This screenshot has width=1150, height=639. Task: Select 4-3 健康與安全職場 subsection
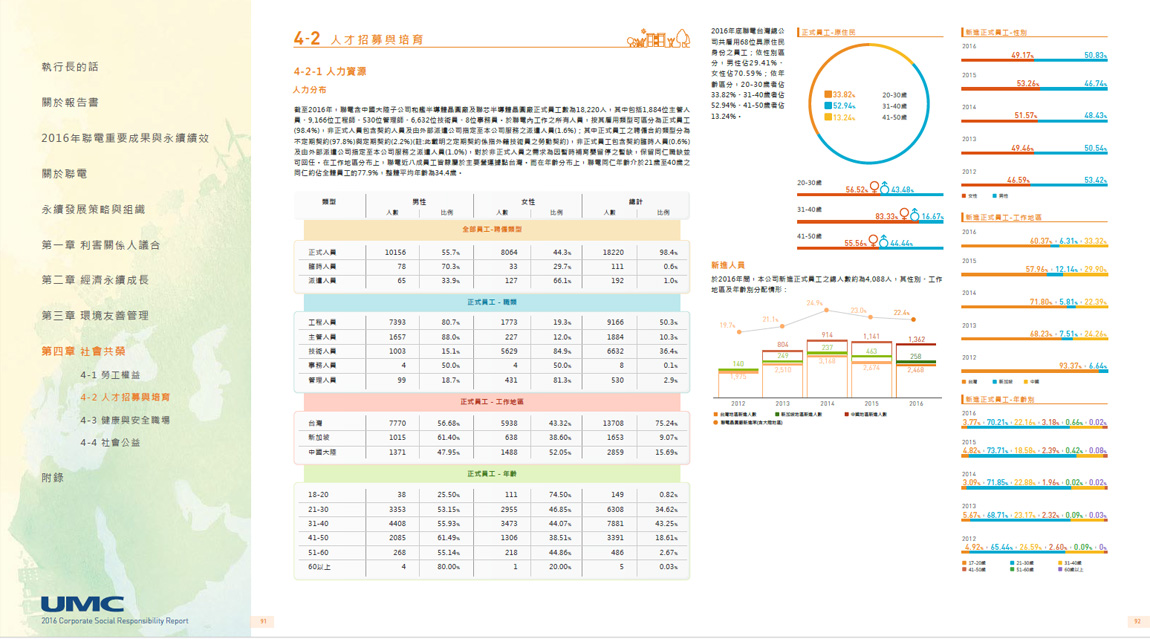point(125,420)
